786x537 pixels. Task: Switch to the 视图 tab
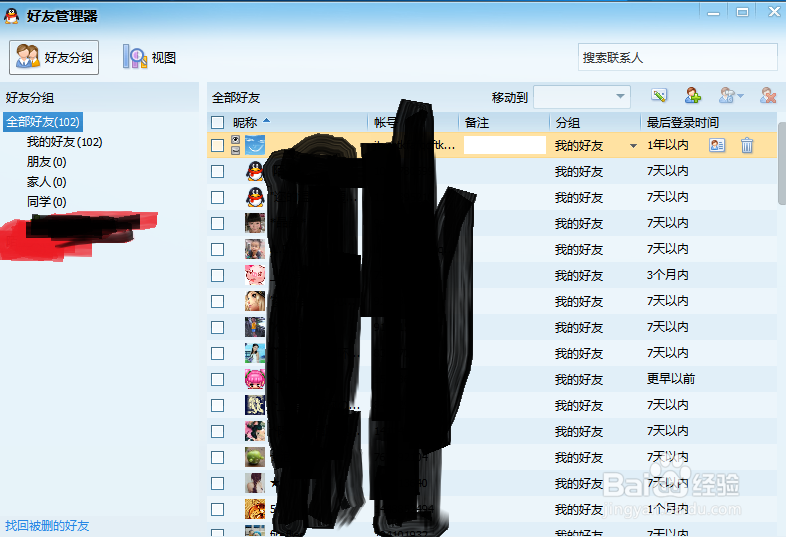[x=150, y=58]
